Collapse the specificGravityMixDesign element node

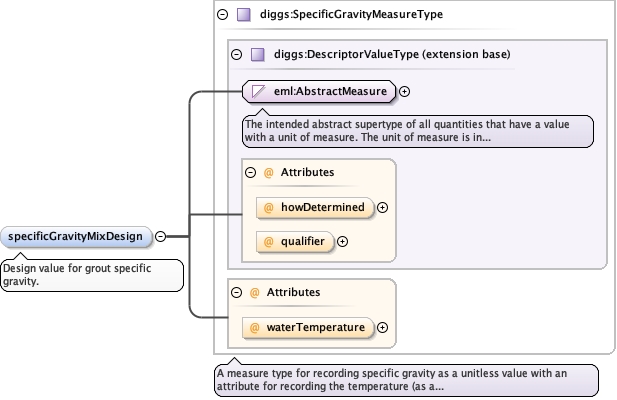(x=161, y=237)
